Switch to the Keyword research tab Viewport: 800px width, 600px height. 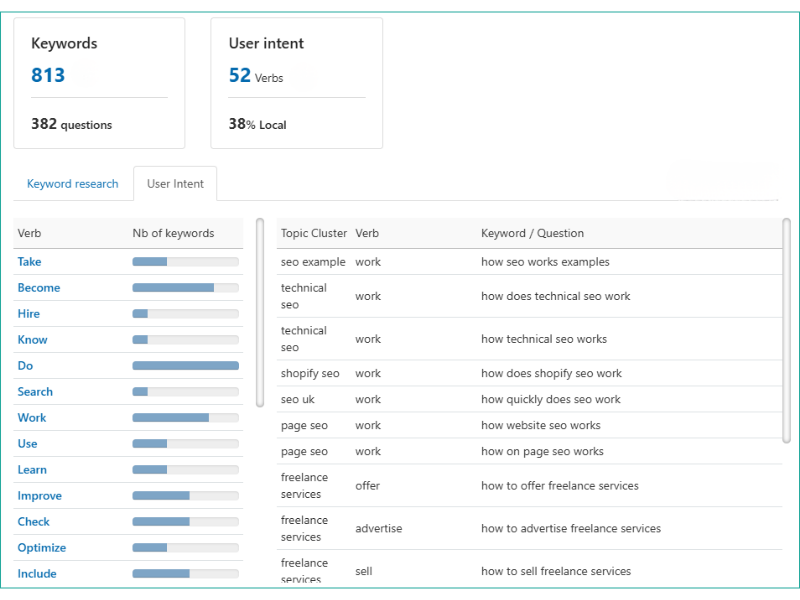(71, 184)
